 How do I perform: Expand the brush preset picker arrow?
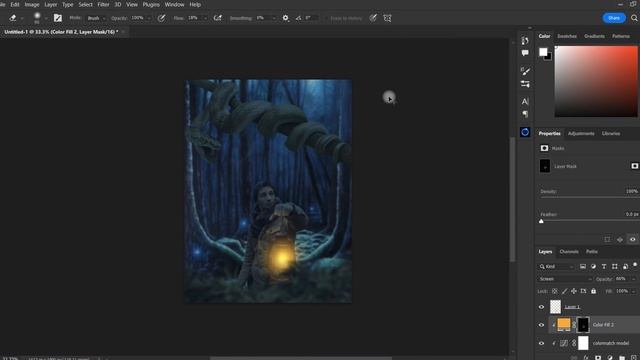(46, 18)
